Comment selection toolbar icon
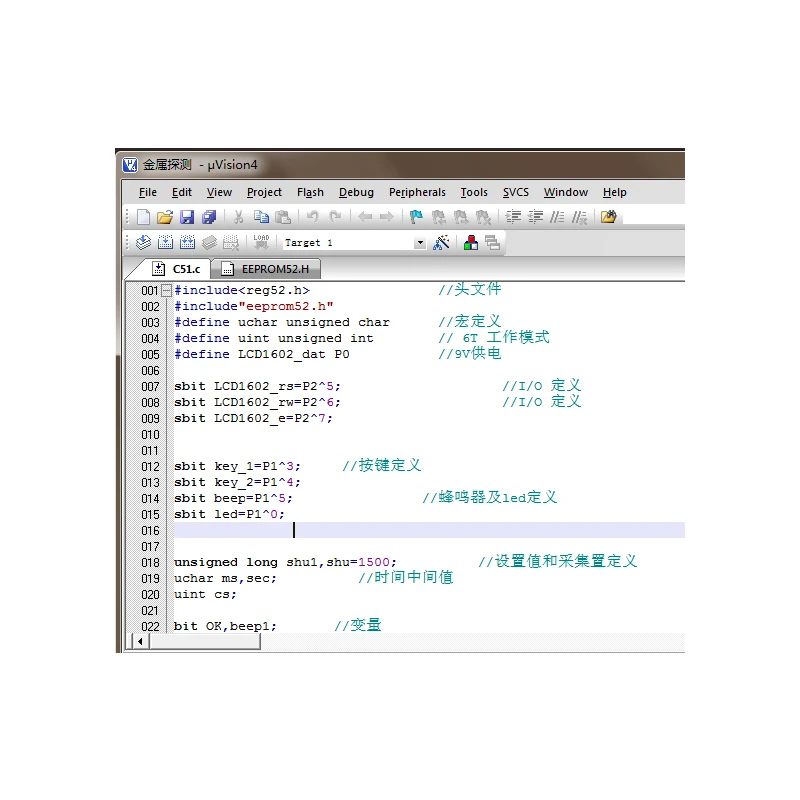 [557, 217]
